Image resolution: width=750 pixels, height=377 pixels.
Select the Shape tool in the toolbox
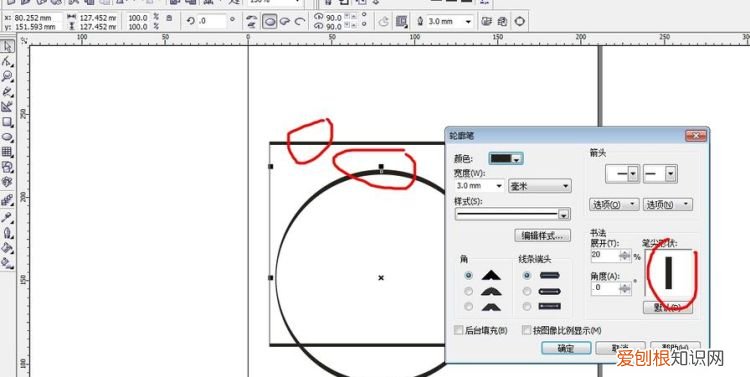click(x=7, y=62)
